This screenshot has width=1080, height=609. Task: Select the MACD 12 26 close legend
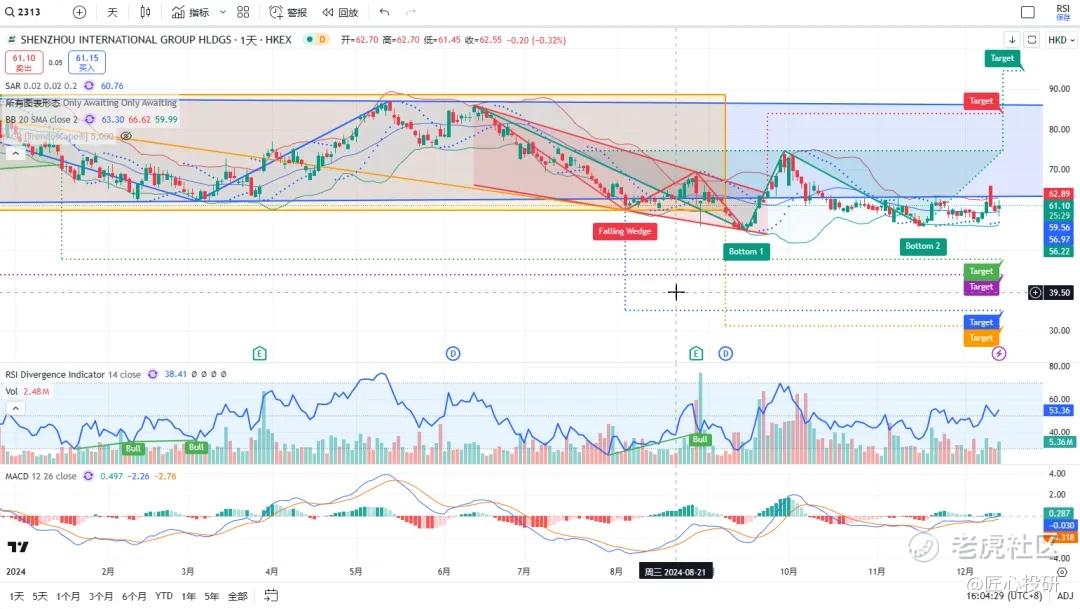click(41, 476)
